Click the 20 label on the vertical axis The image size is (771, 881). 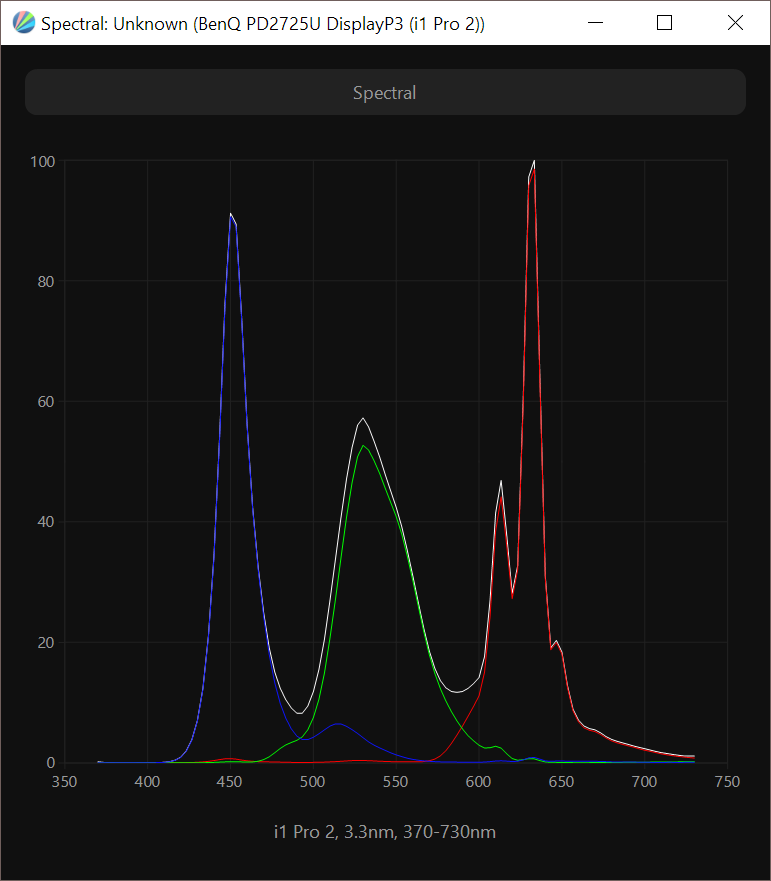pos(46,643)
